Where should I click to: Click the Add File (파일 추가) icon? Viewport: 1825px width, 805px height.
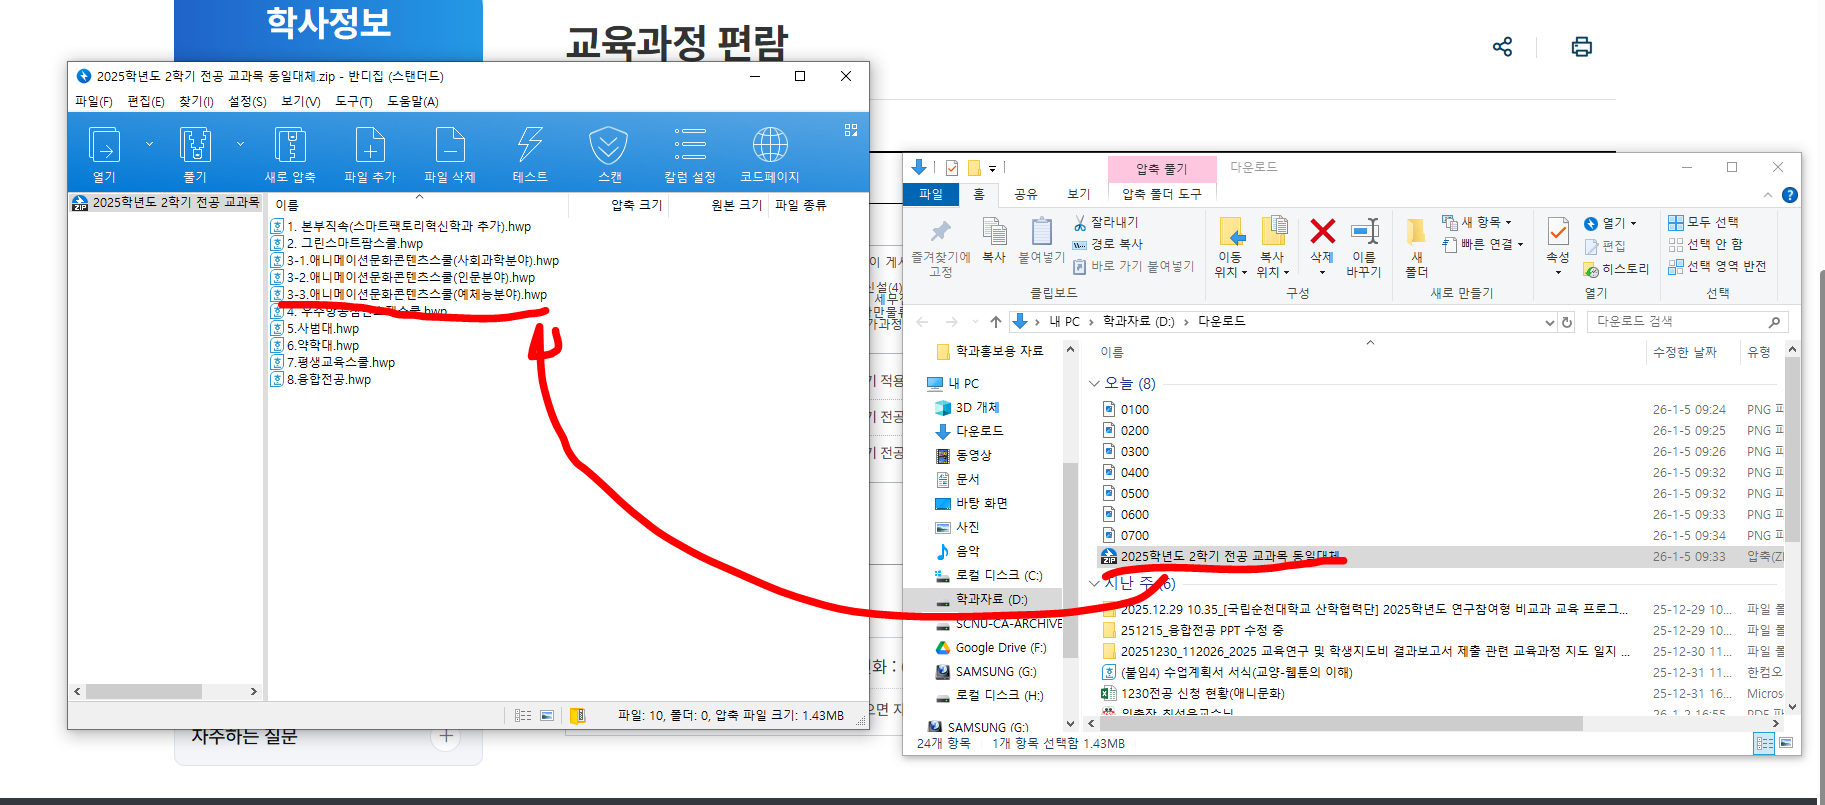(370, 146)
